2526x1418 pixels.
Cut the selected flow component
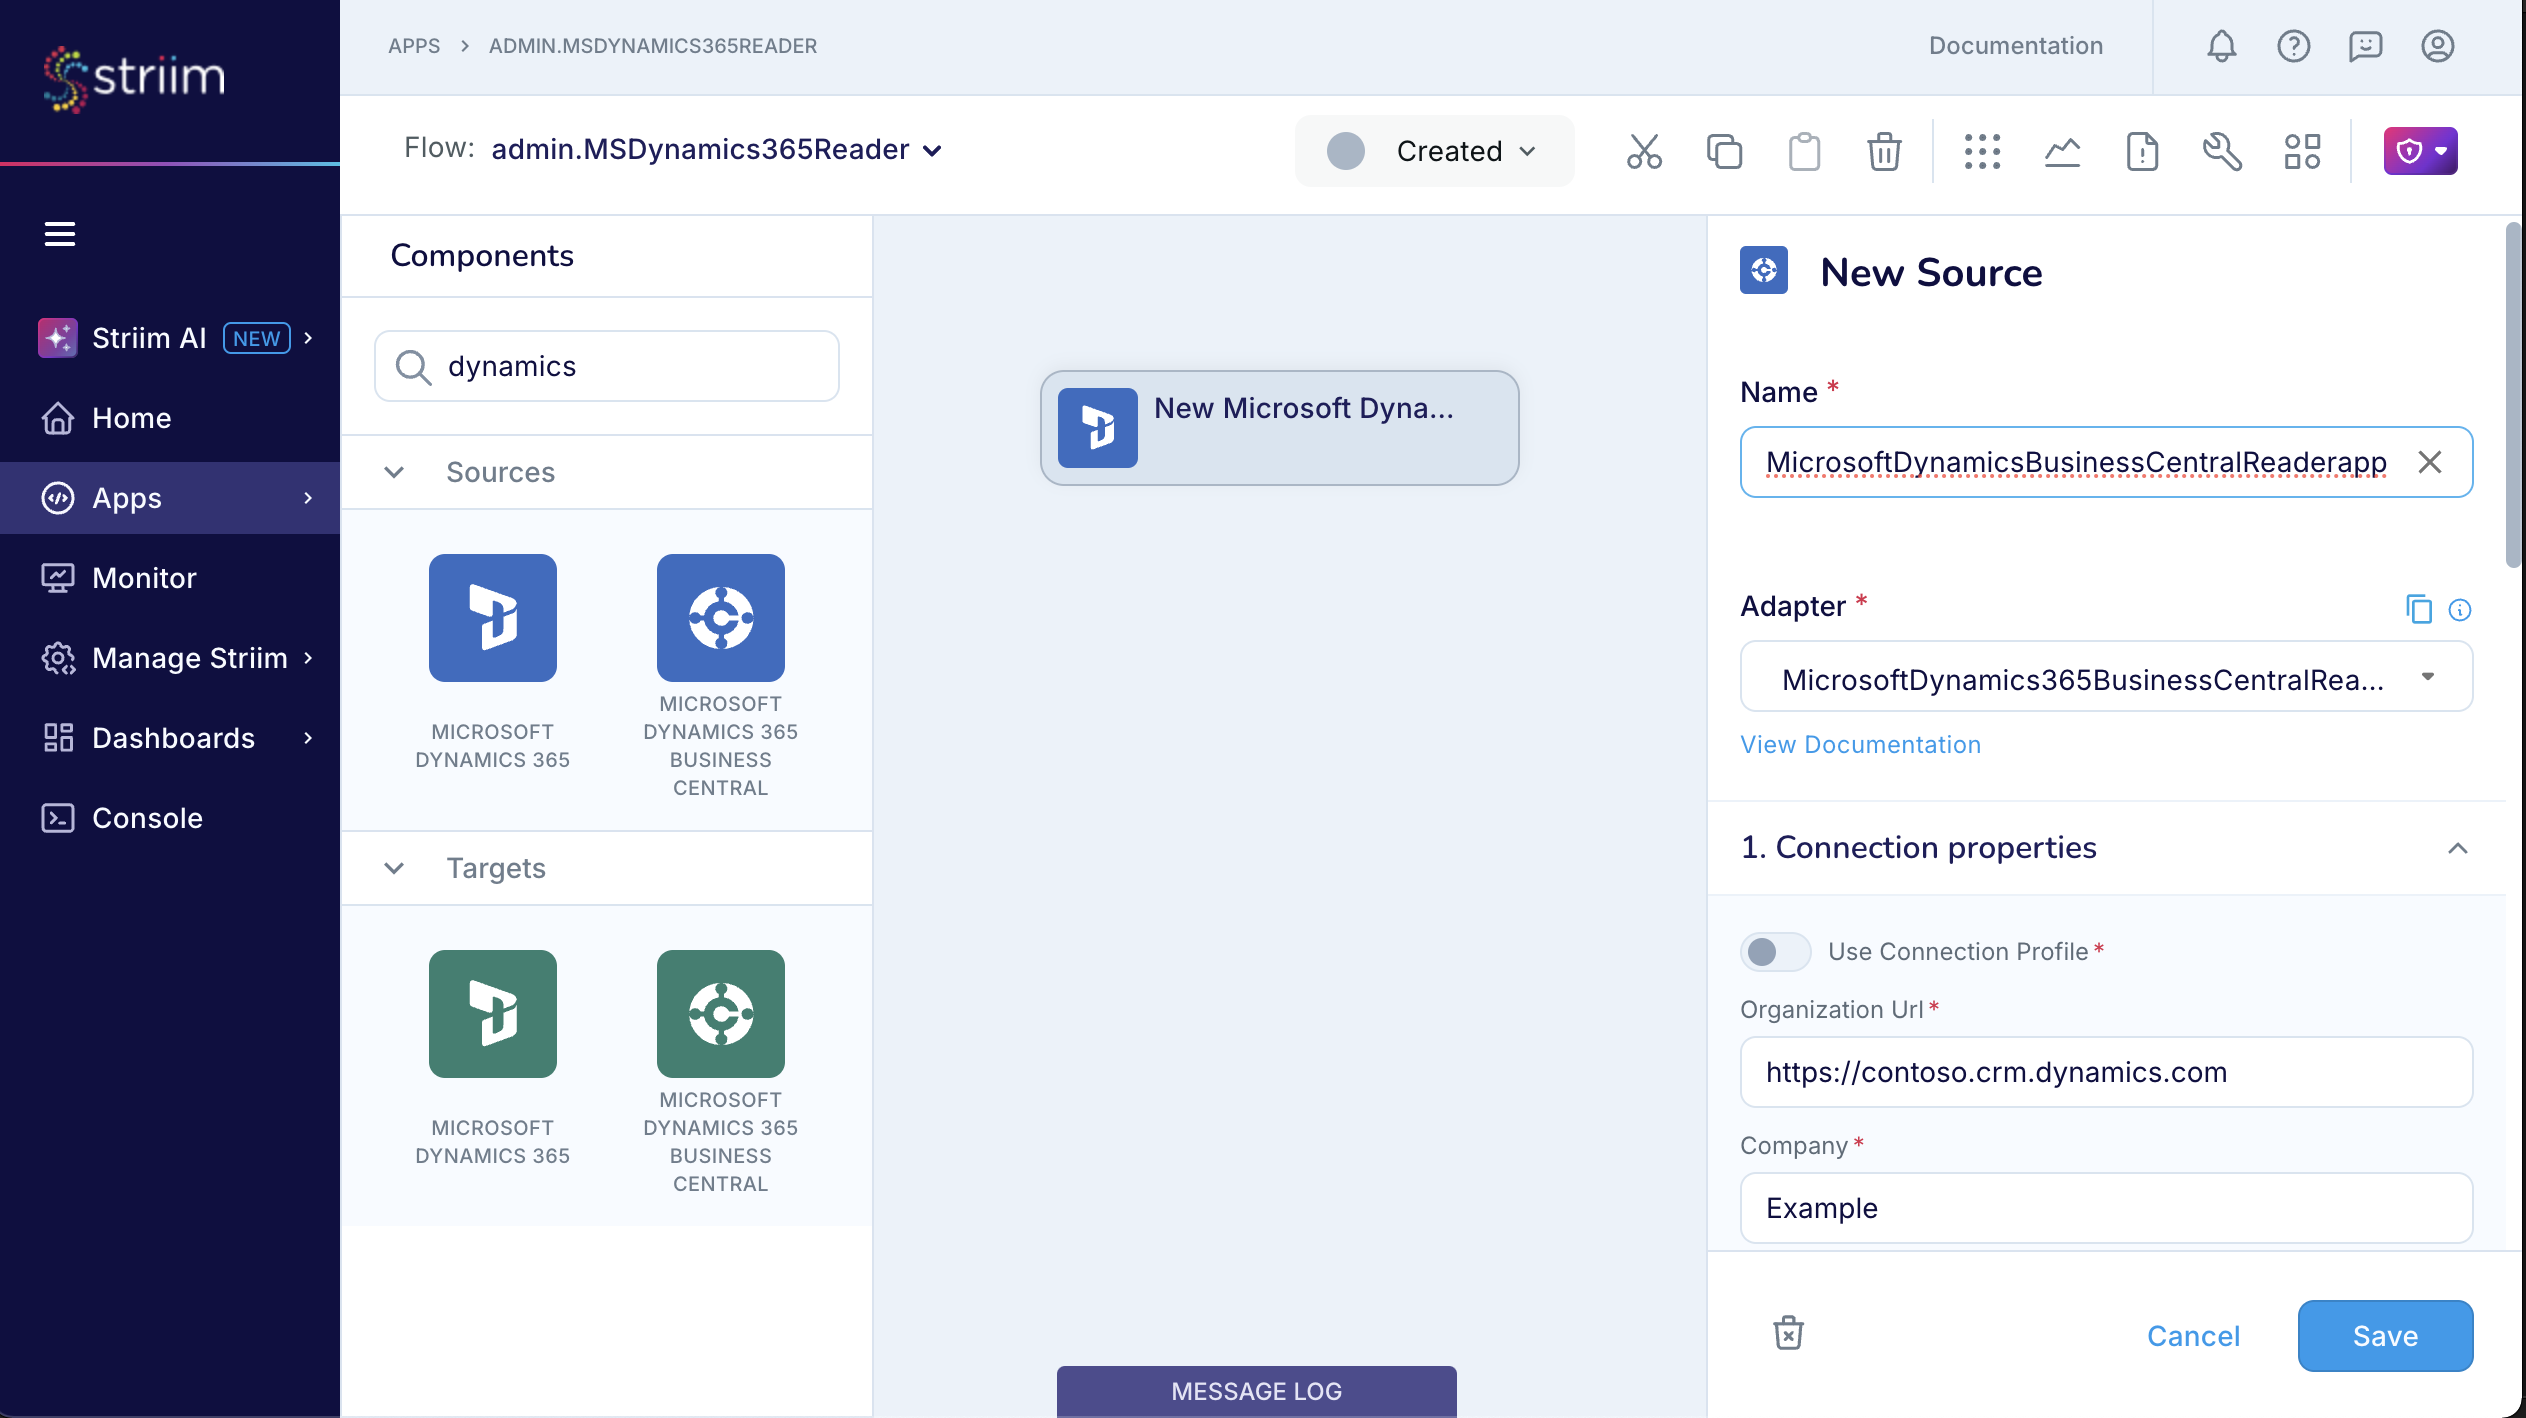point(1643,151)
